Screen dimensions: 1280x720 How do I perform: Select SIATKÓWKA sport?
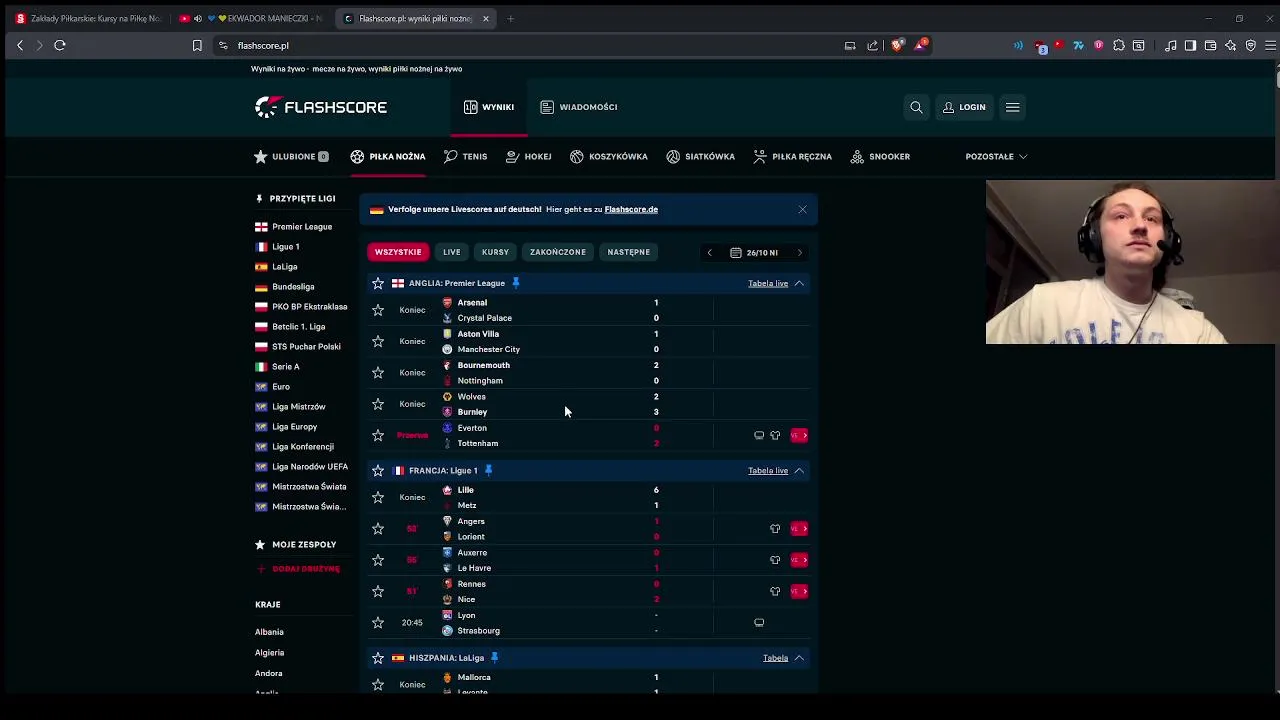tap(701, 157)
